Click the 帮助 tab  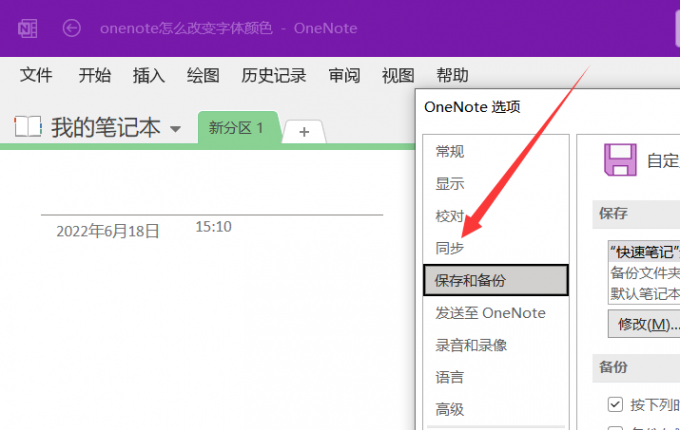(x=452, y=75)
